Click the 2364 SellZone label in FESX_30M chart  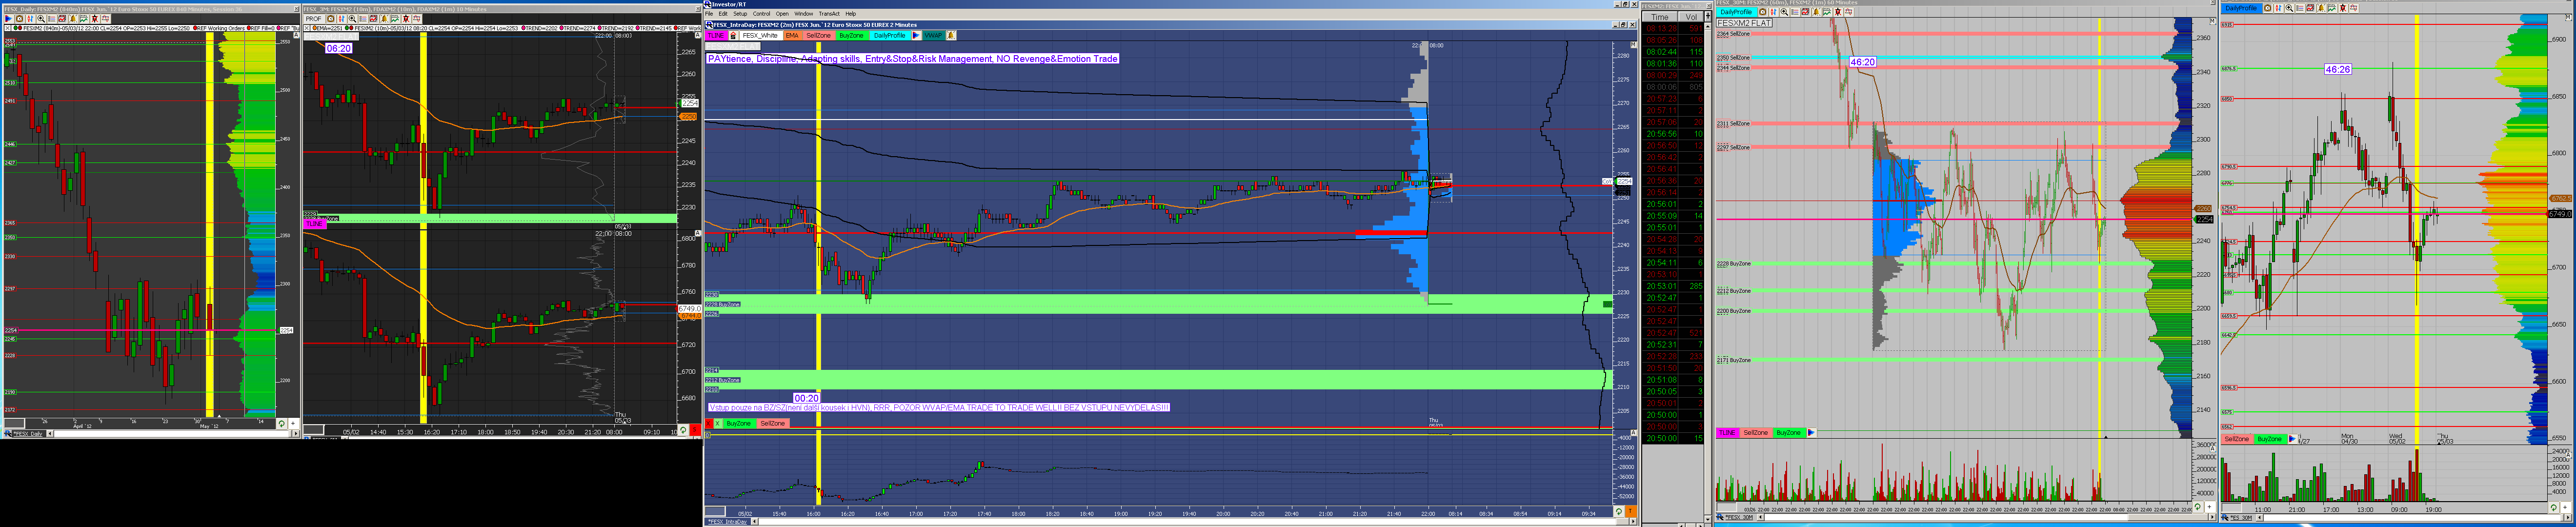pos(1733,34)
